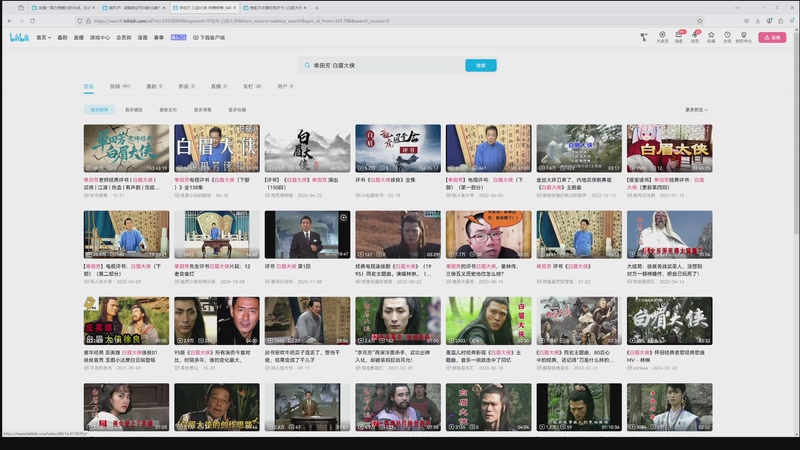Click the bilibili logo

click(x=19, y=37)
